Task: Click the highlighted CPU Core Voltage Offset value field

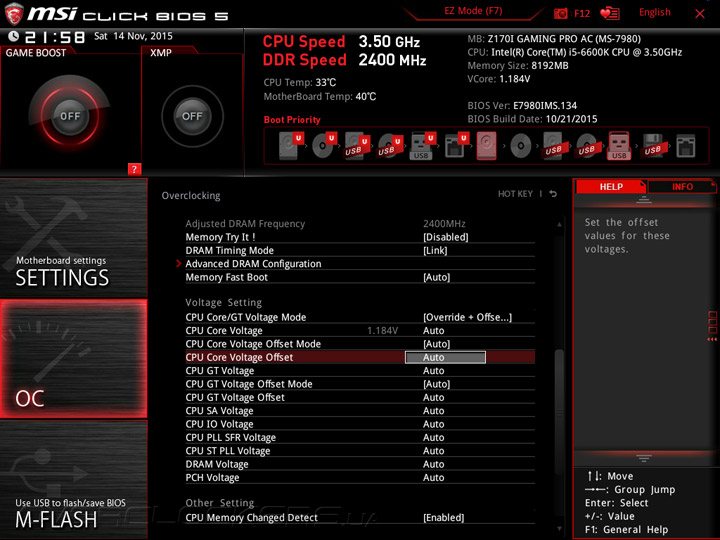Action: pos(445,357)
